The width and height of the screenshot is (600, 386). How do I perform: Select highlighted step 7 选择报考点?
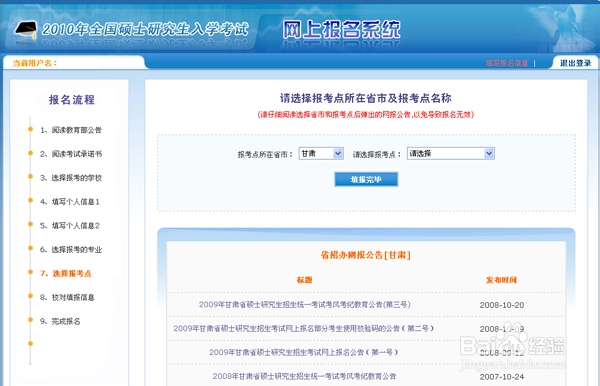click(66, 274)
